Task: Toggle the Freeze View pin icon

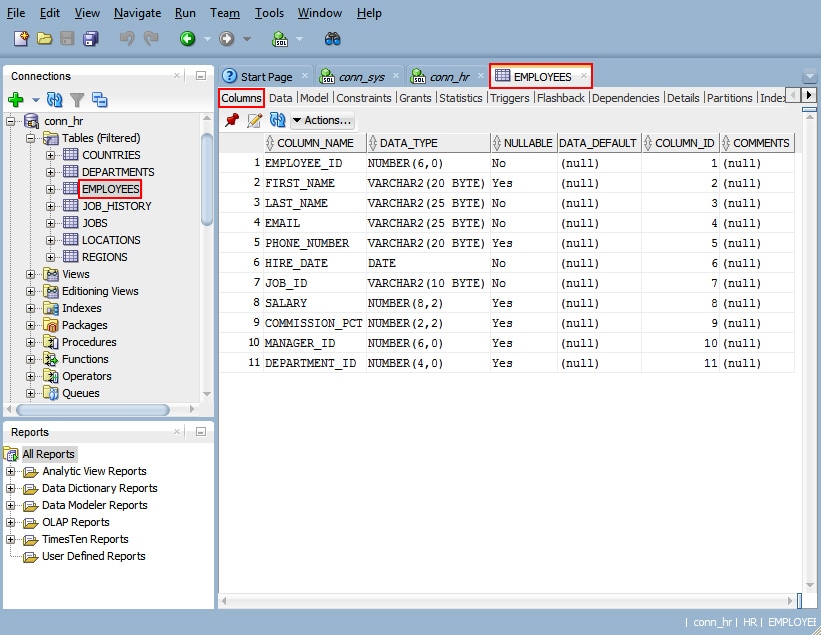Action: 232,120
